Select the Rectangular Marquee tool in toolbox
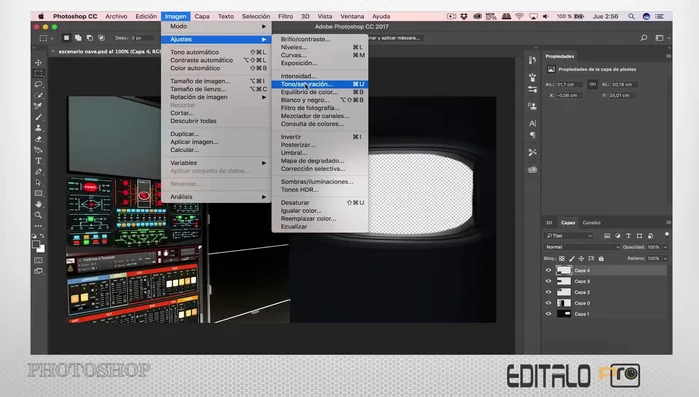This screenshot has height=397, width=699. click(38, 74)
